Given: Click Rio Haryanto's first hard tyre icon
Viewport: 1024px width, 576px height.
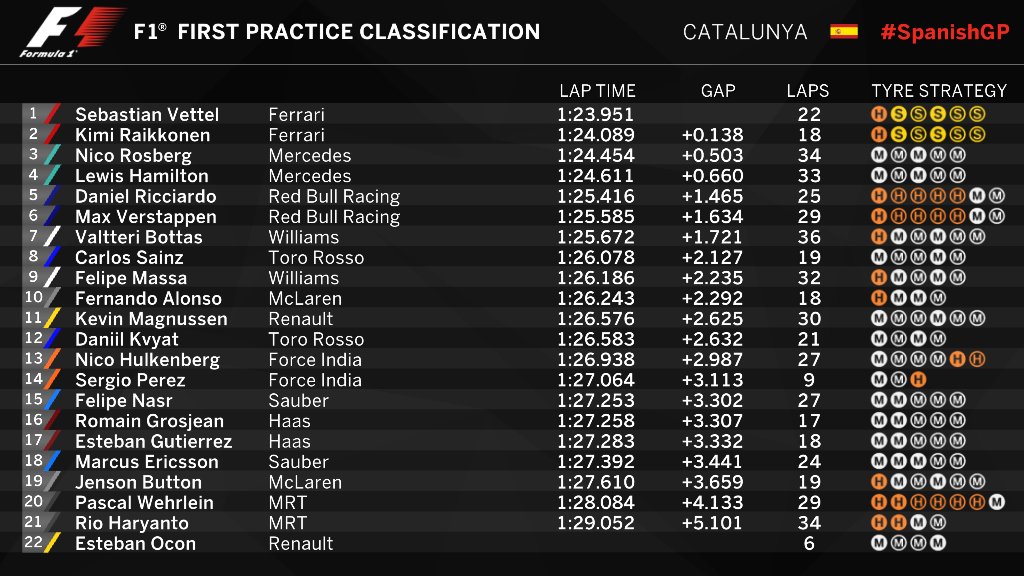Looking at the screenshot, I should click(x=879, y=522).
